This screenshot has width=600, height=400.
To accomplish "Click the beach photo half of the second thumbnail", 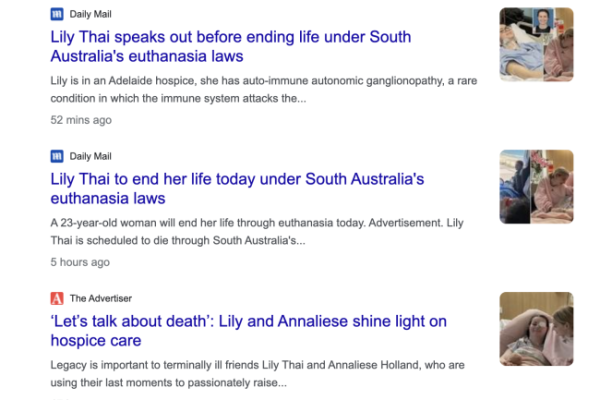I will pyautogui.click(x=515, y=186).
